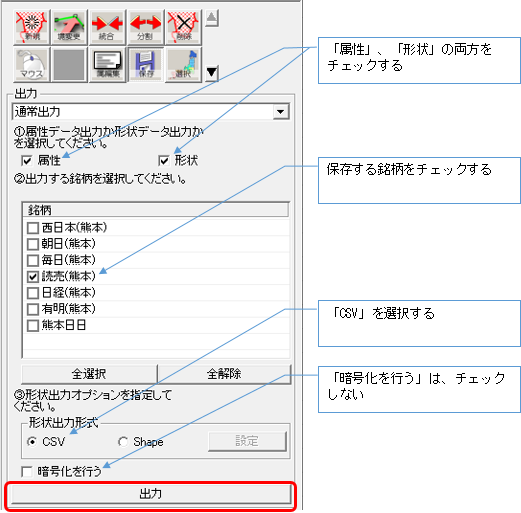Click the 銘柄 list column header

click(155, 210)
